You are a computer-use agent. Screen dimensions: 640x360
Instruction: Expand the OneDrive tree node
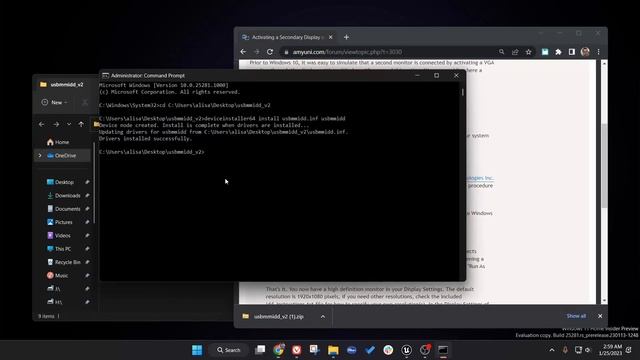point(40,156)
